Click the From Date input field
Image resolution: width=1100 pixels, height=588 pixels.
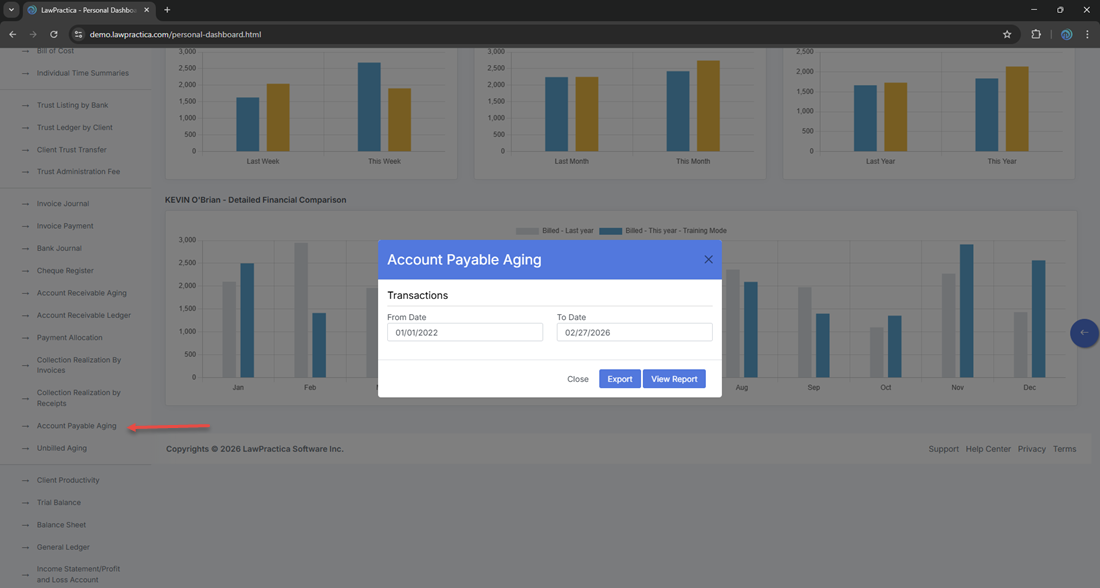pos(464,332)
